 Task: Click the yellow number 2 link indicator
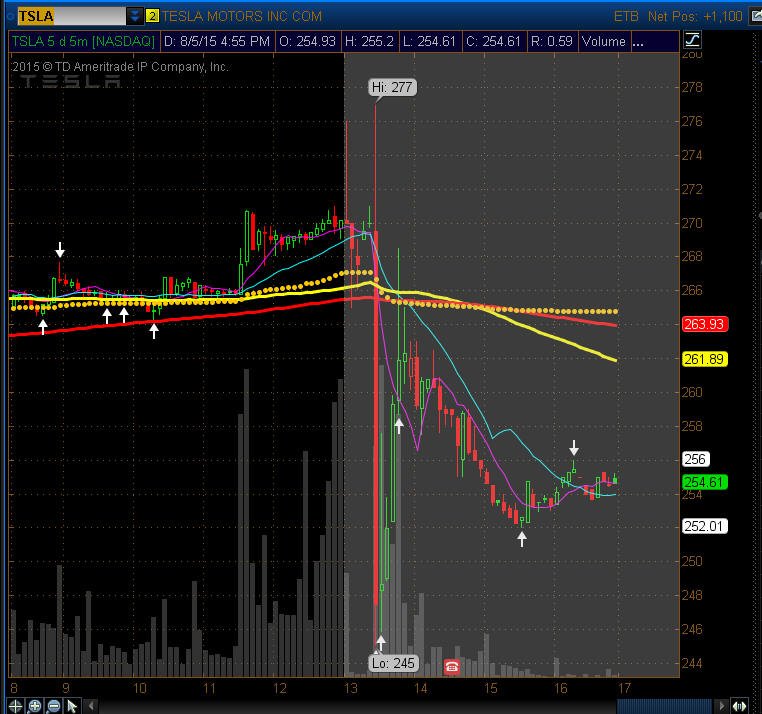click(152, 16)
